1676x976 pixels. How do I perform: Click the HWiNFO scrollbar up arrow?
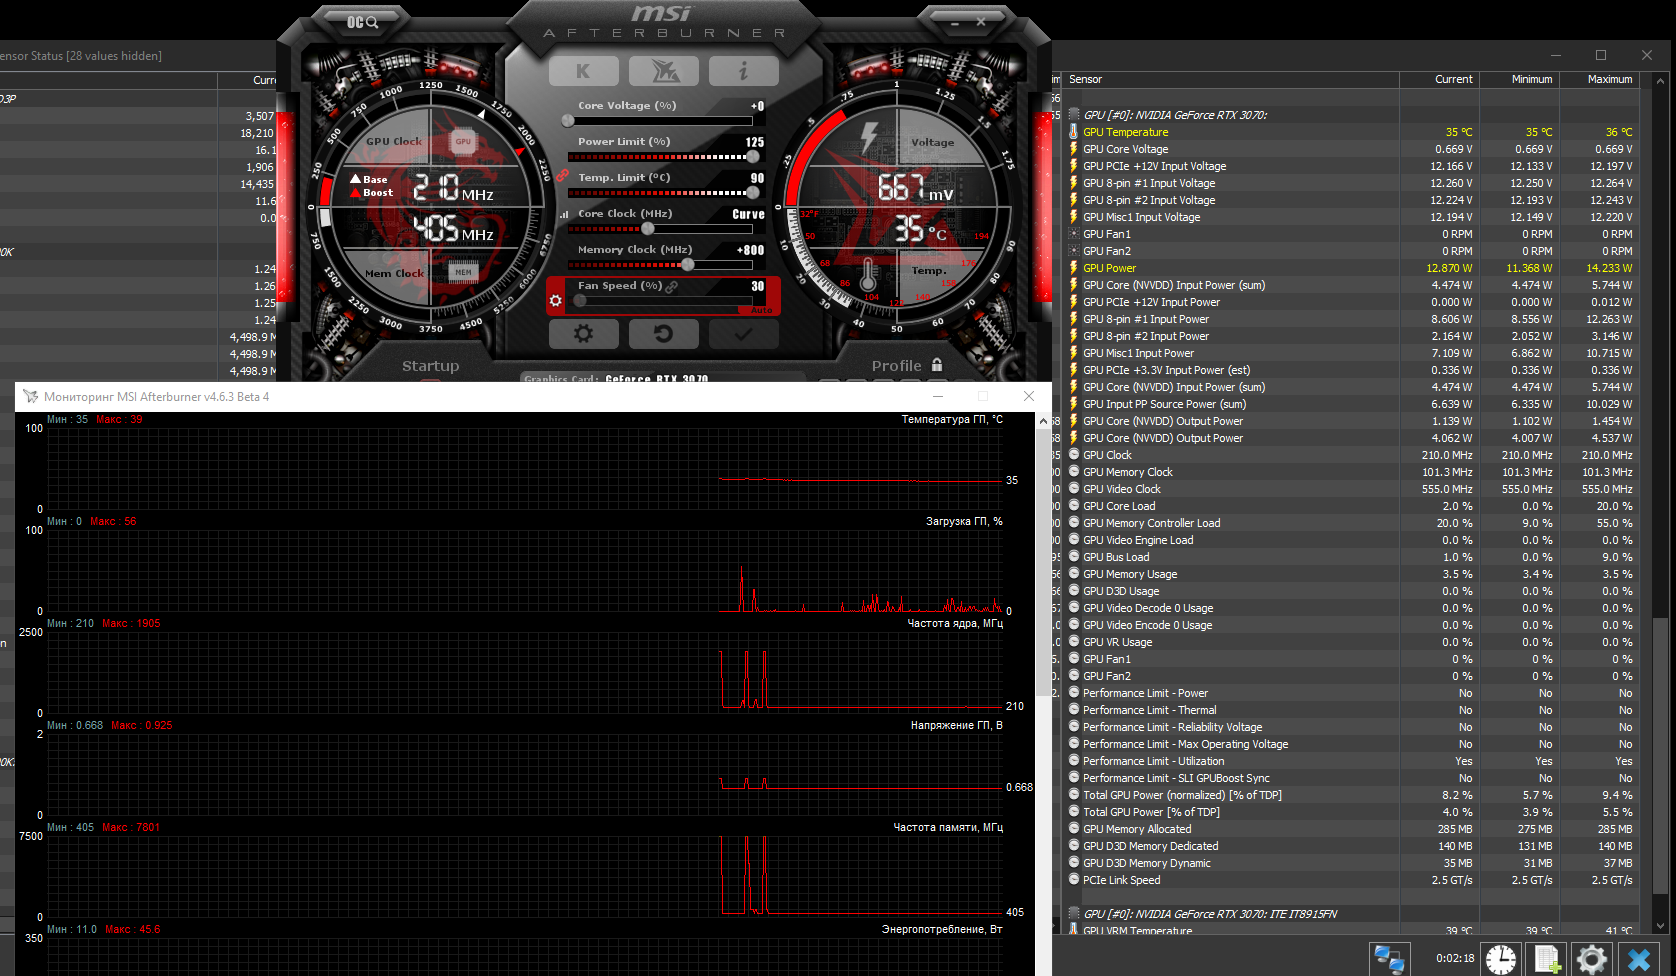(1660, 81)
